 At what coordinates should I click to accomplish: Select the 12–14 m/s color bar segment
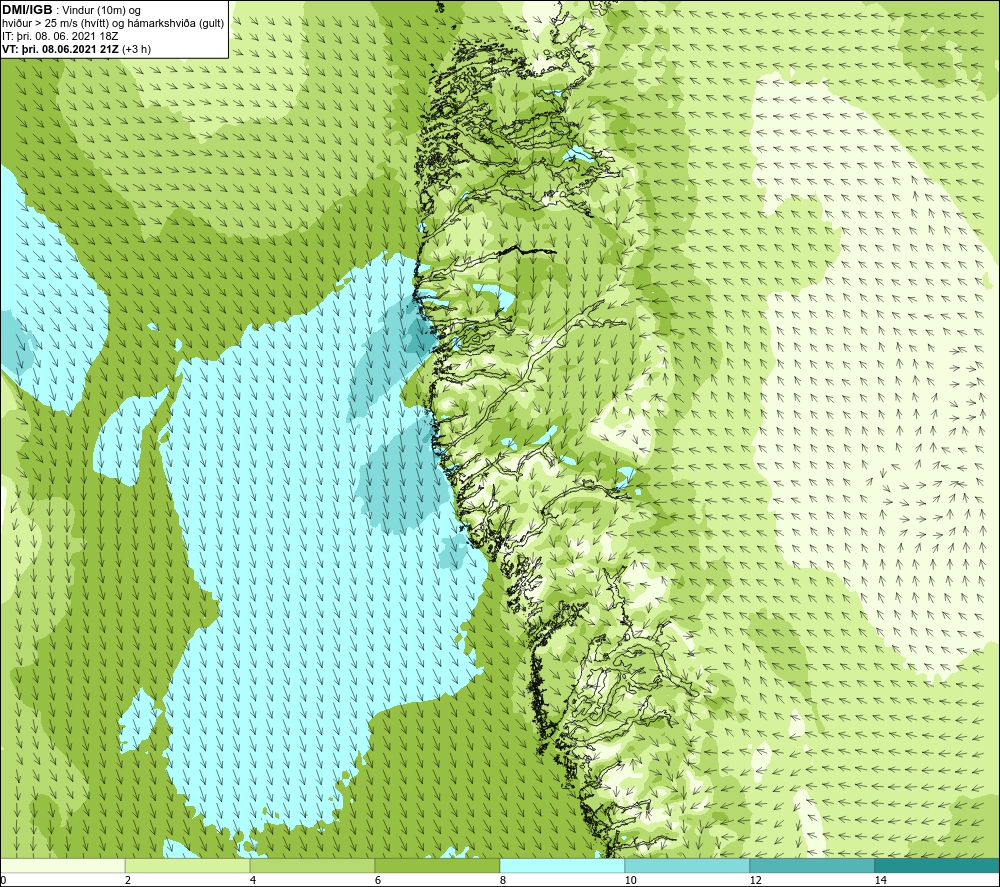[812, 865]
